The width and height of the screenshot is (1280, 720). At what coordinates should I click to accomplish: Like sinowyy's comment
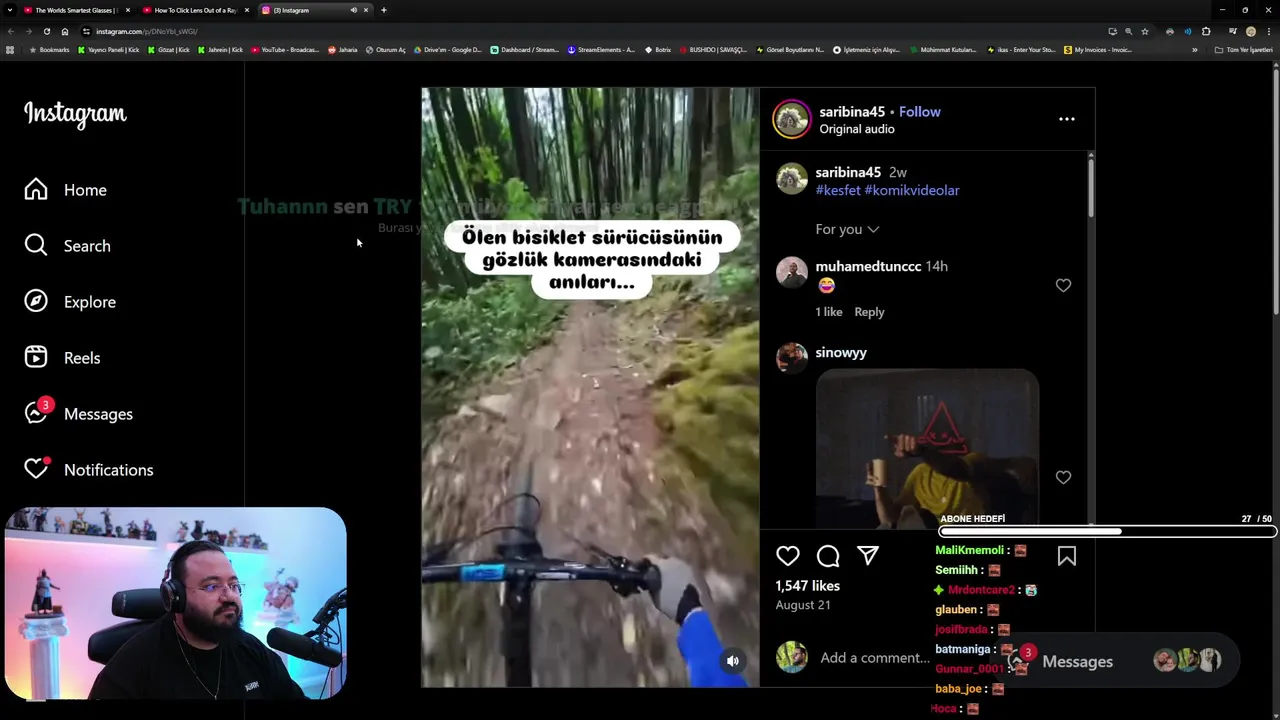[1063, 477]
